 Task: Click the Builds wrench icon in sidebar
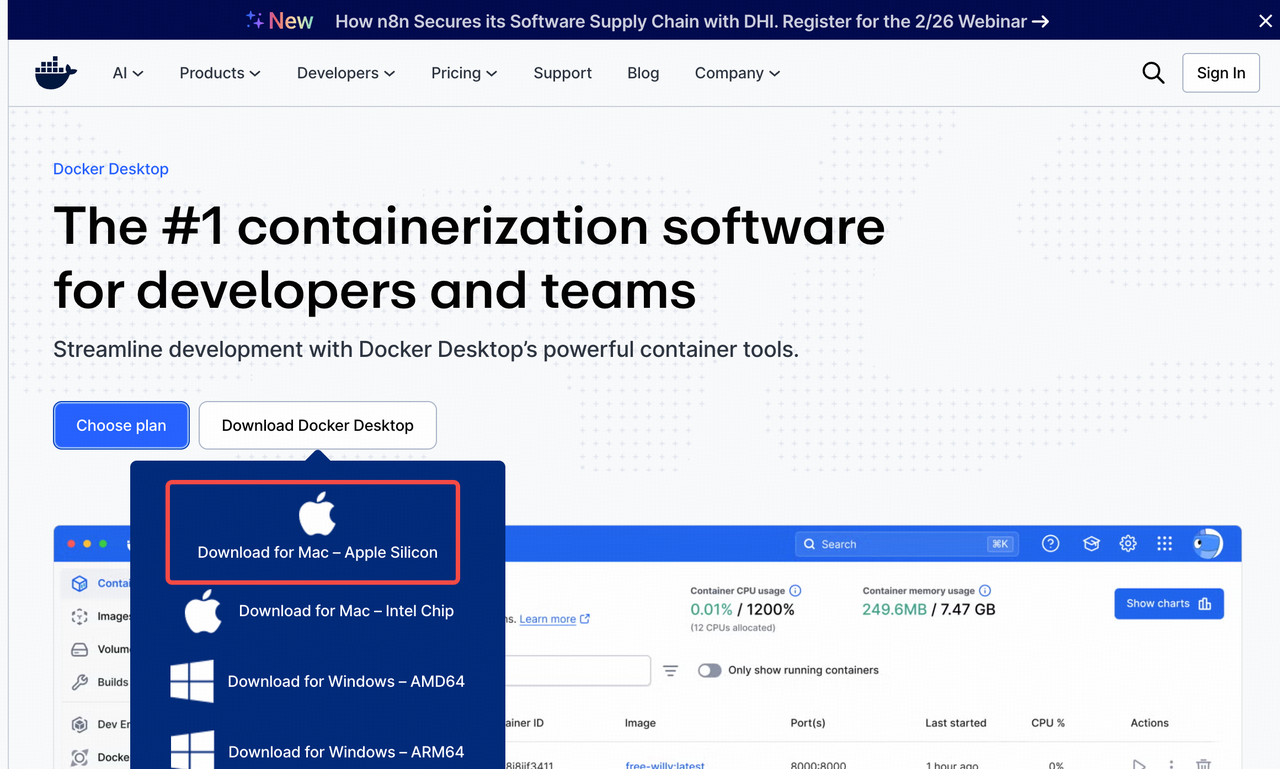[x=79, y=682]
